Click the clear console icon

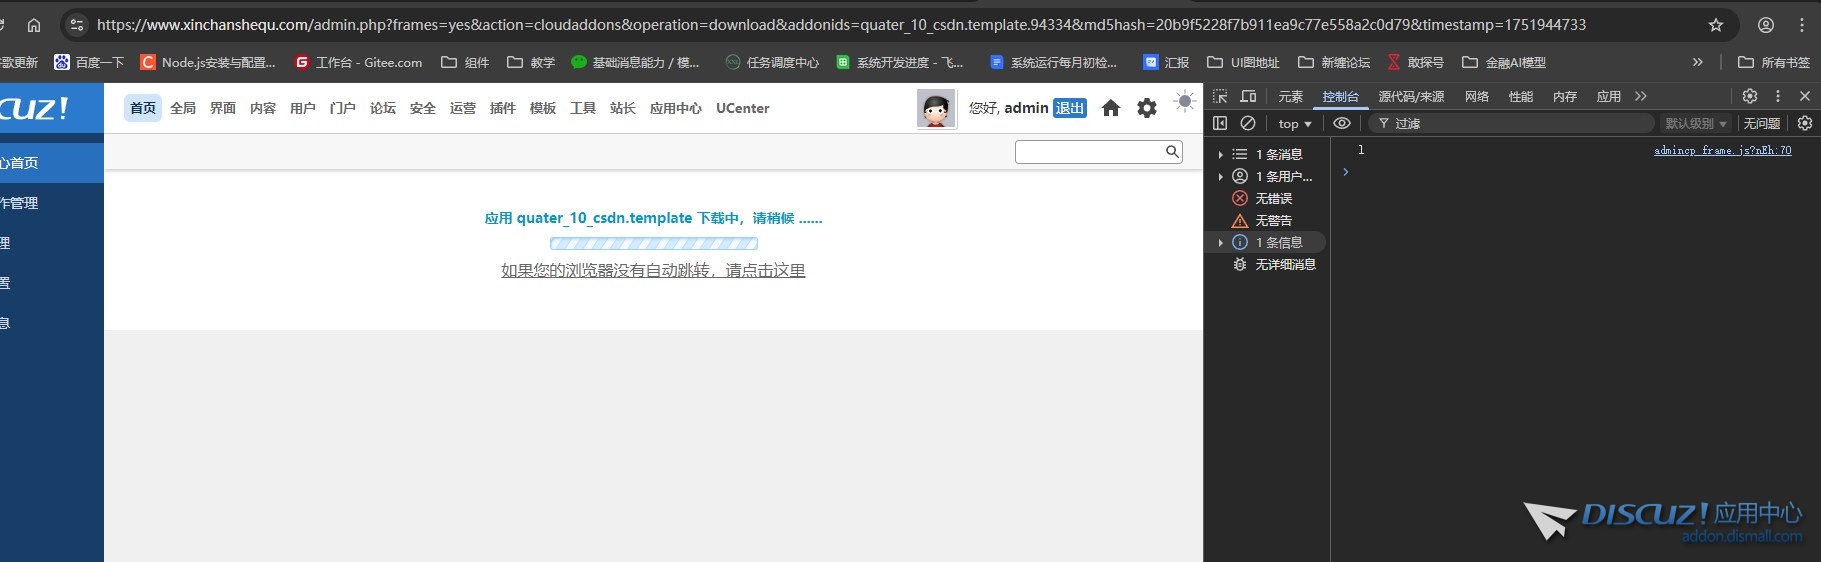tap(1248, 123)
